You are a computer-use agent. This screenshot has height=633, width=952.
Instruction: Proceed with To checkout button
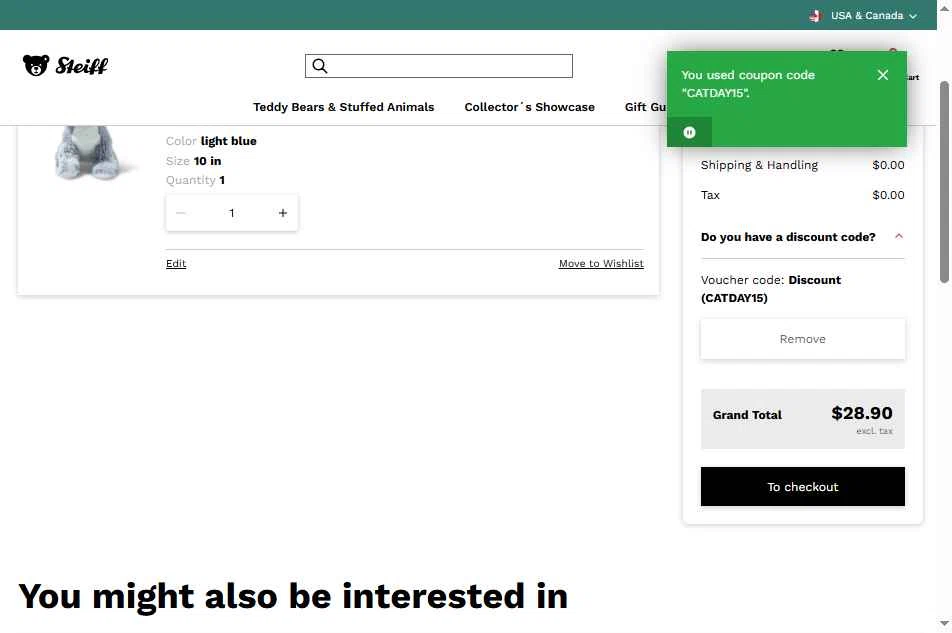pos(803,486)
